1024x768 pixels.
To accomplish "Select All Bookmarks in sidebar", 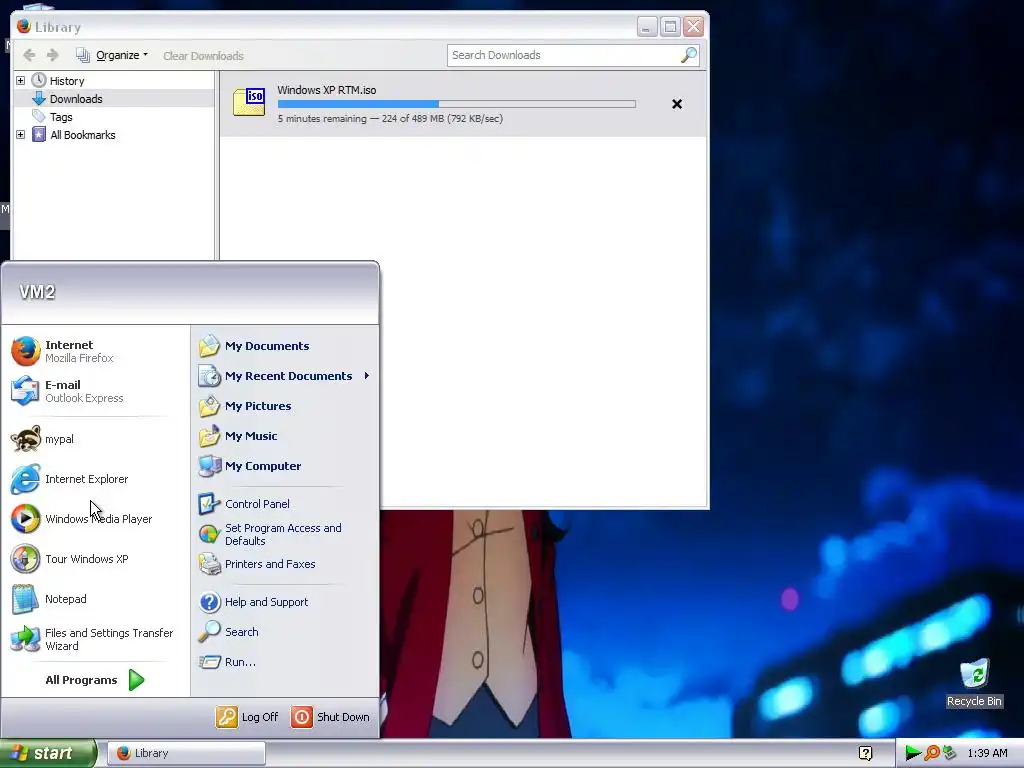I will point(74,135).
